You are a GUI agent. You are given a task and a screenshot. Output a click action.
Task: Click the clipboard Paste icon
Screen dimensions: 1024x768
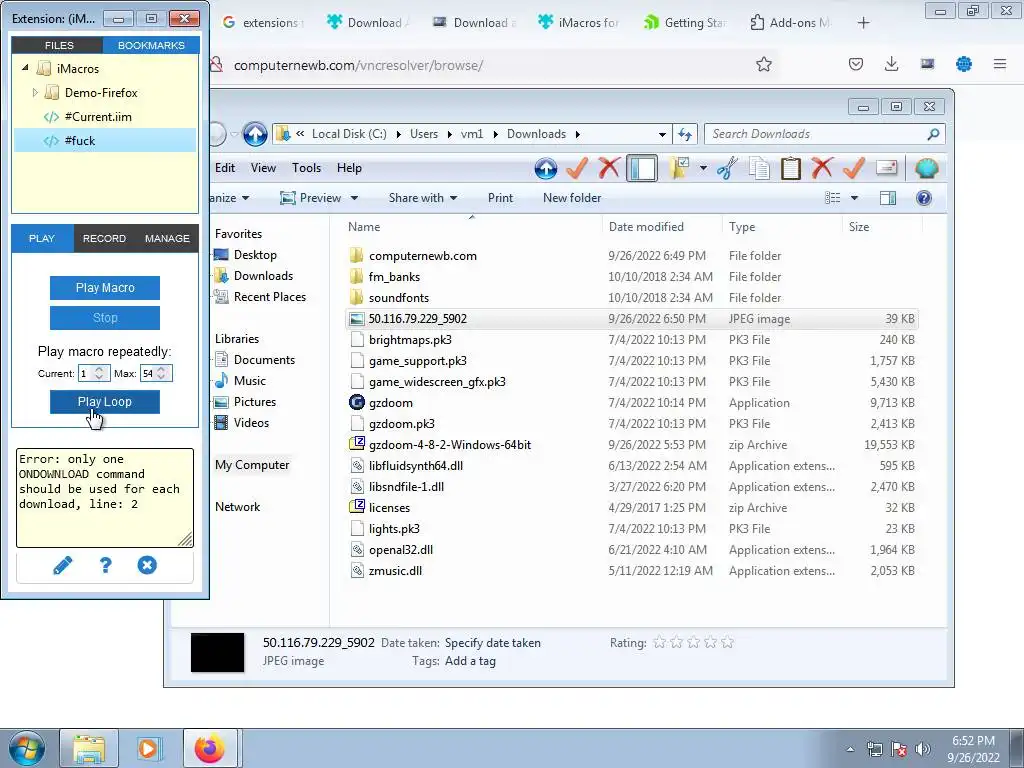pos(790,168)
